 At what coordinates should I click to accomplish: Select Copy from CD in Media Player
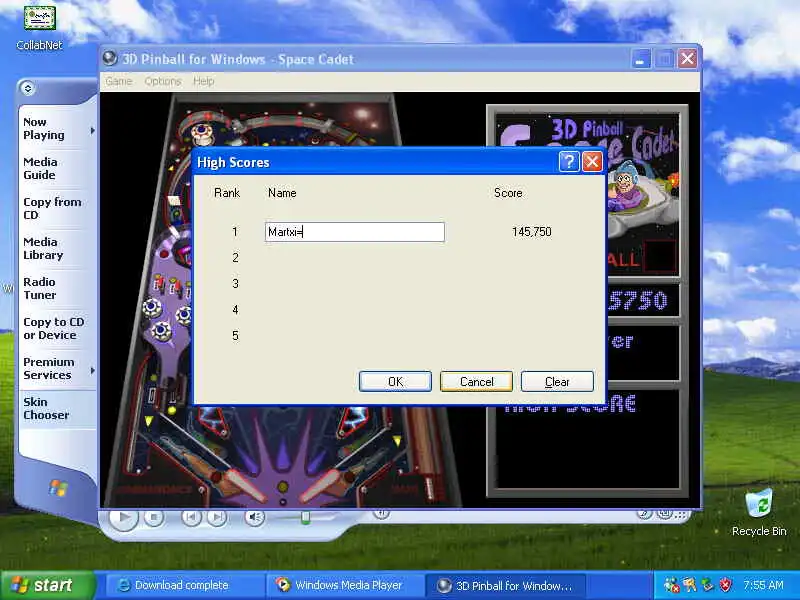pos(52,208)
